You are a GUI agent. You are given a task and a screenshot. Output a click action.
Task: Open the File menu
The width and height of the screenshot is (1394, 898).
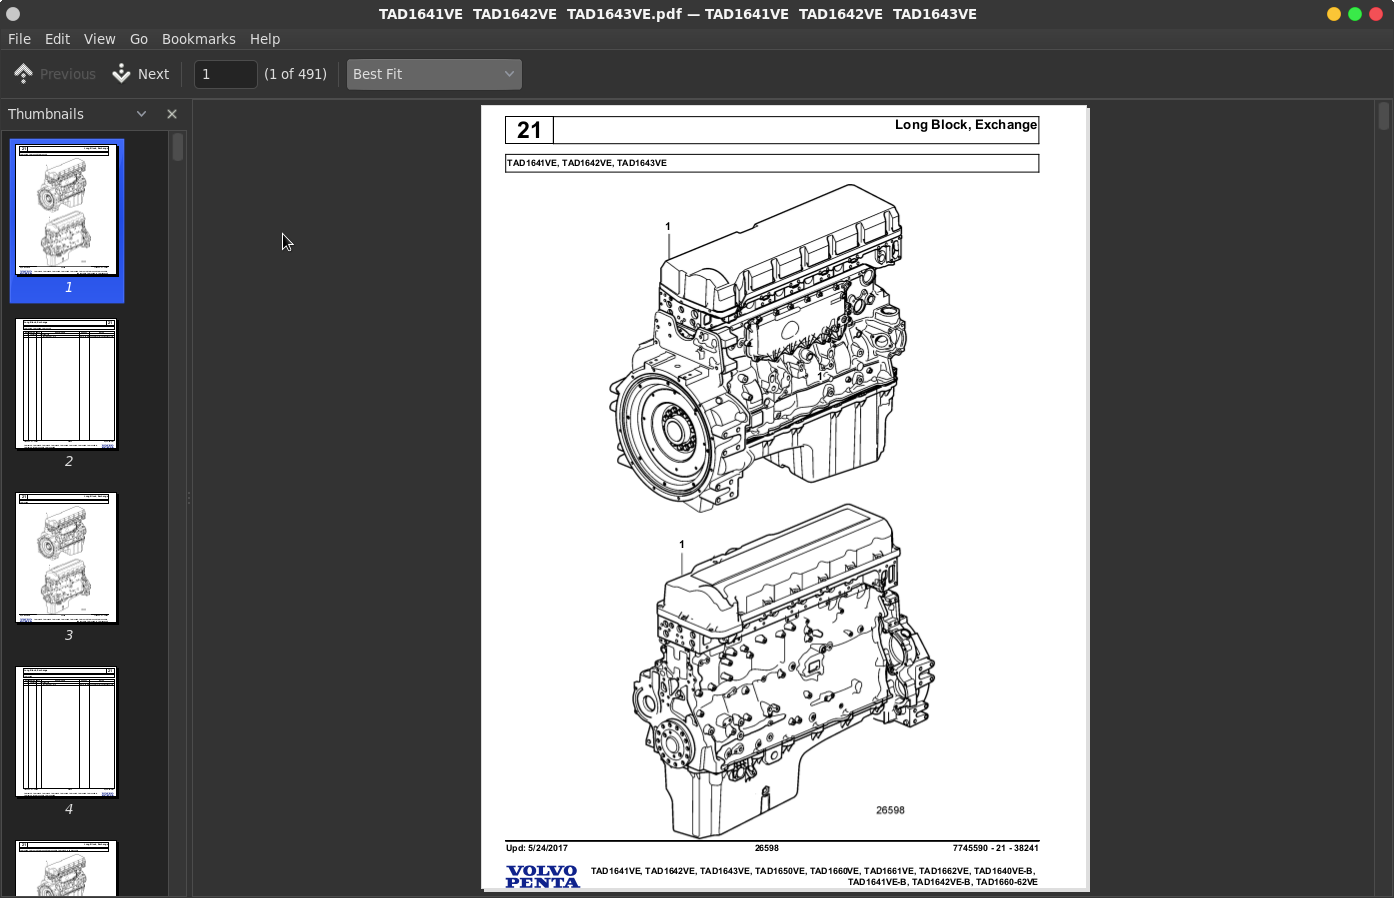(x=19, y=39)
